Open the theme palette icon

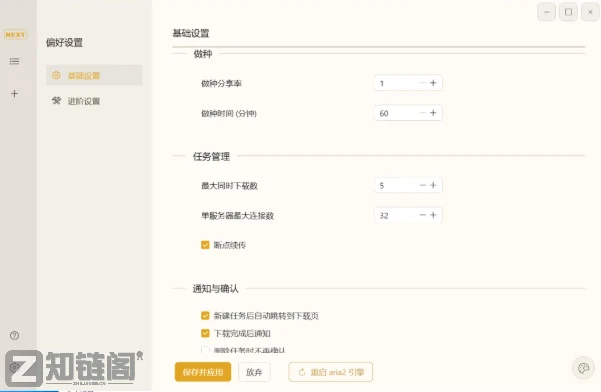(583, 369)
